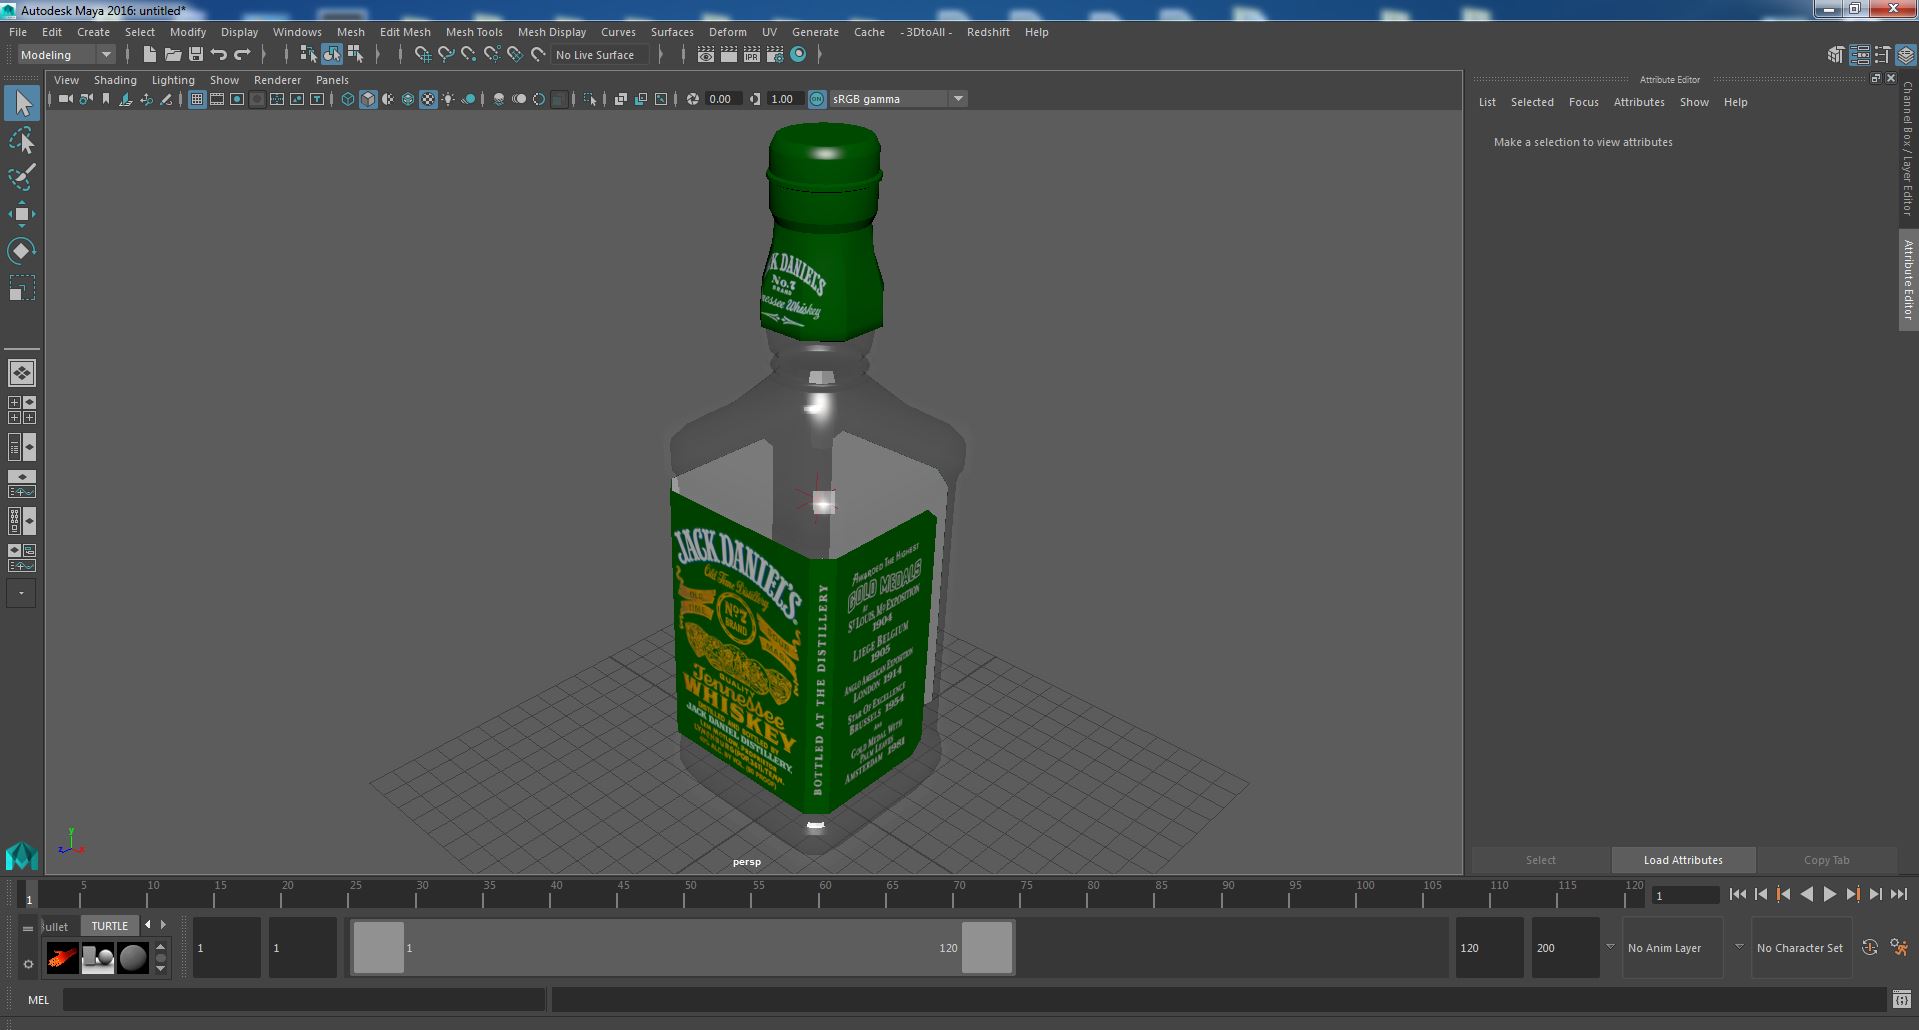This screenshot has width=1919, height=1030.
Task: Open the Channel Box / Layer Editor tab
Action: click(x=1908, y=148)
